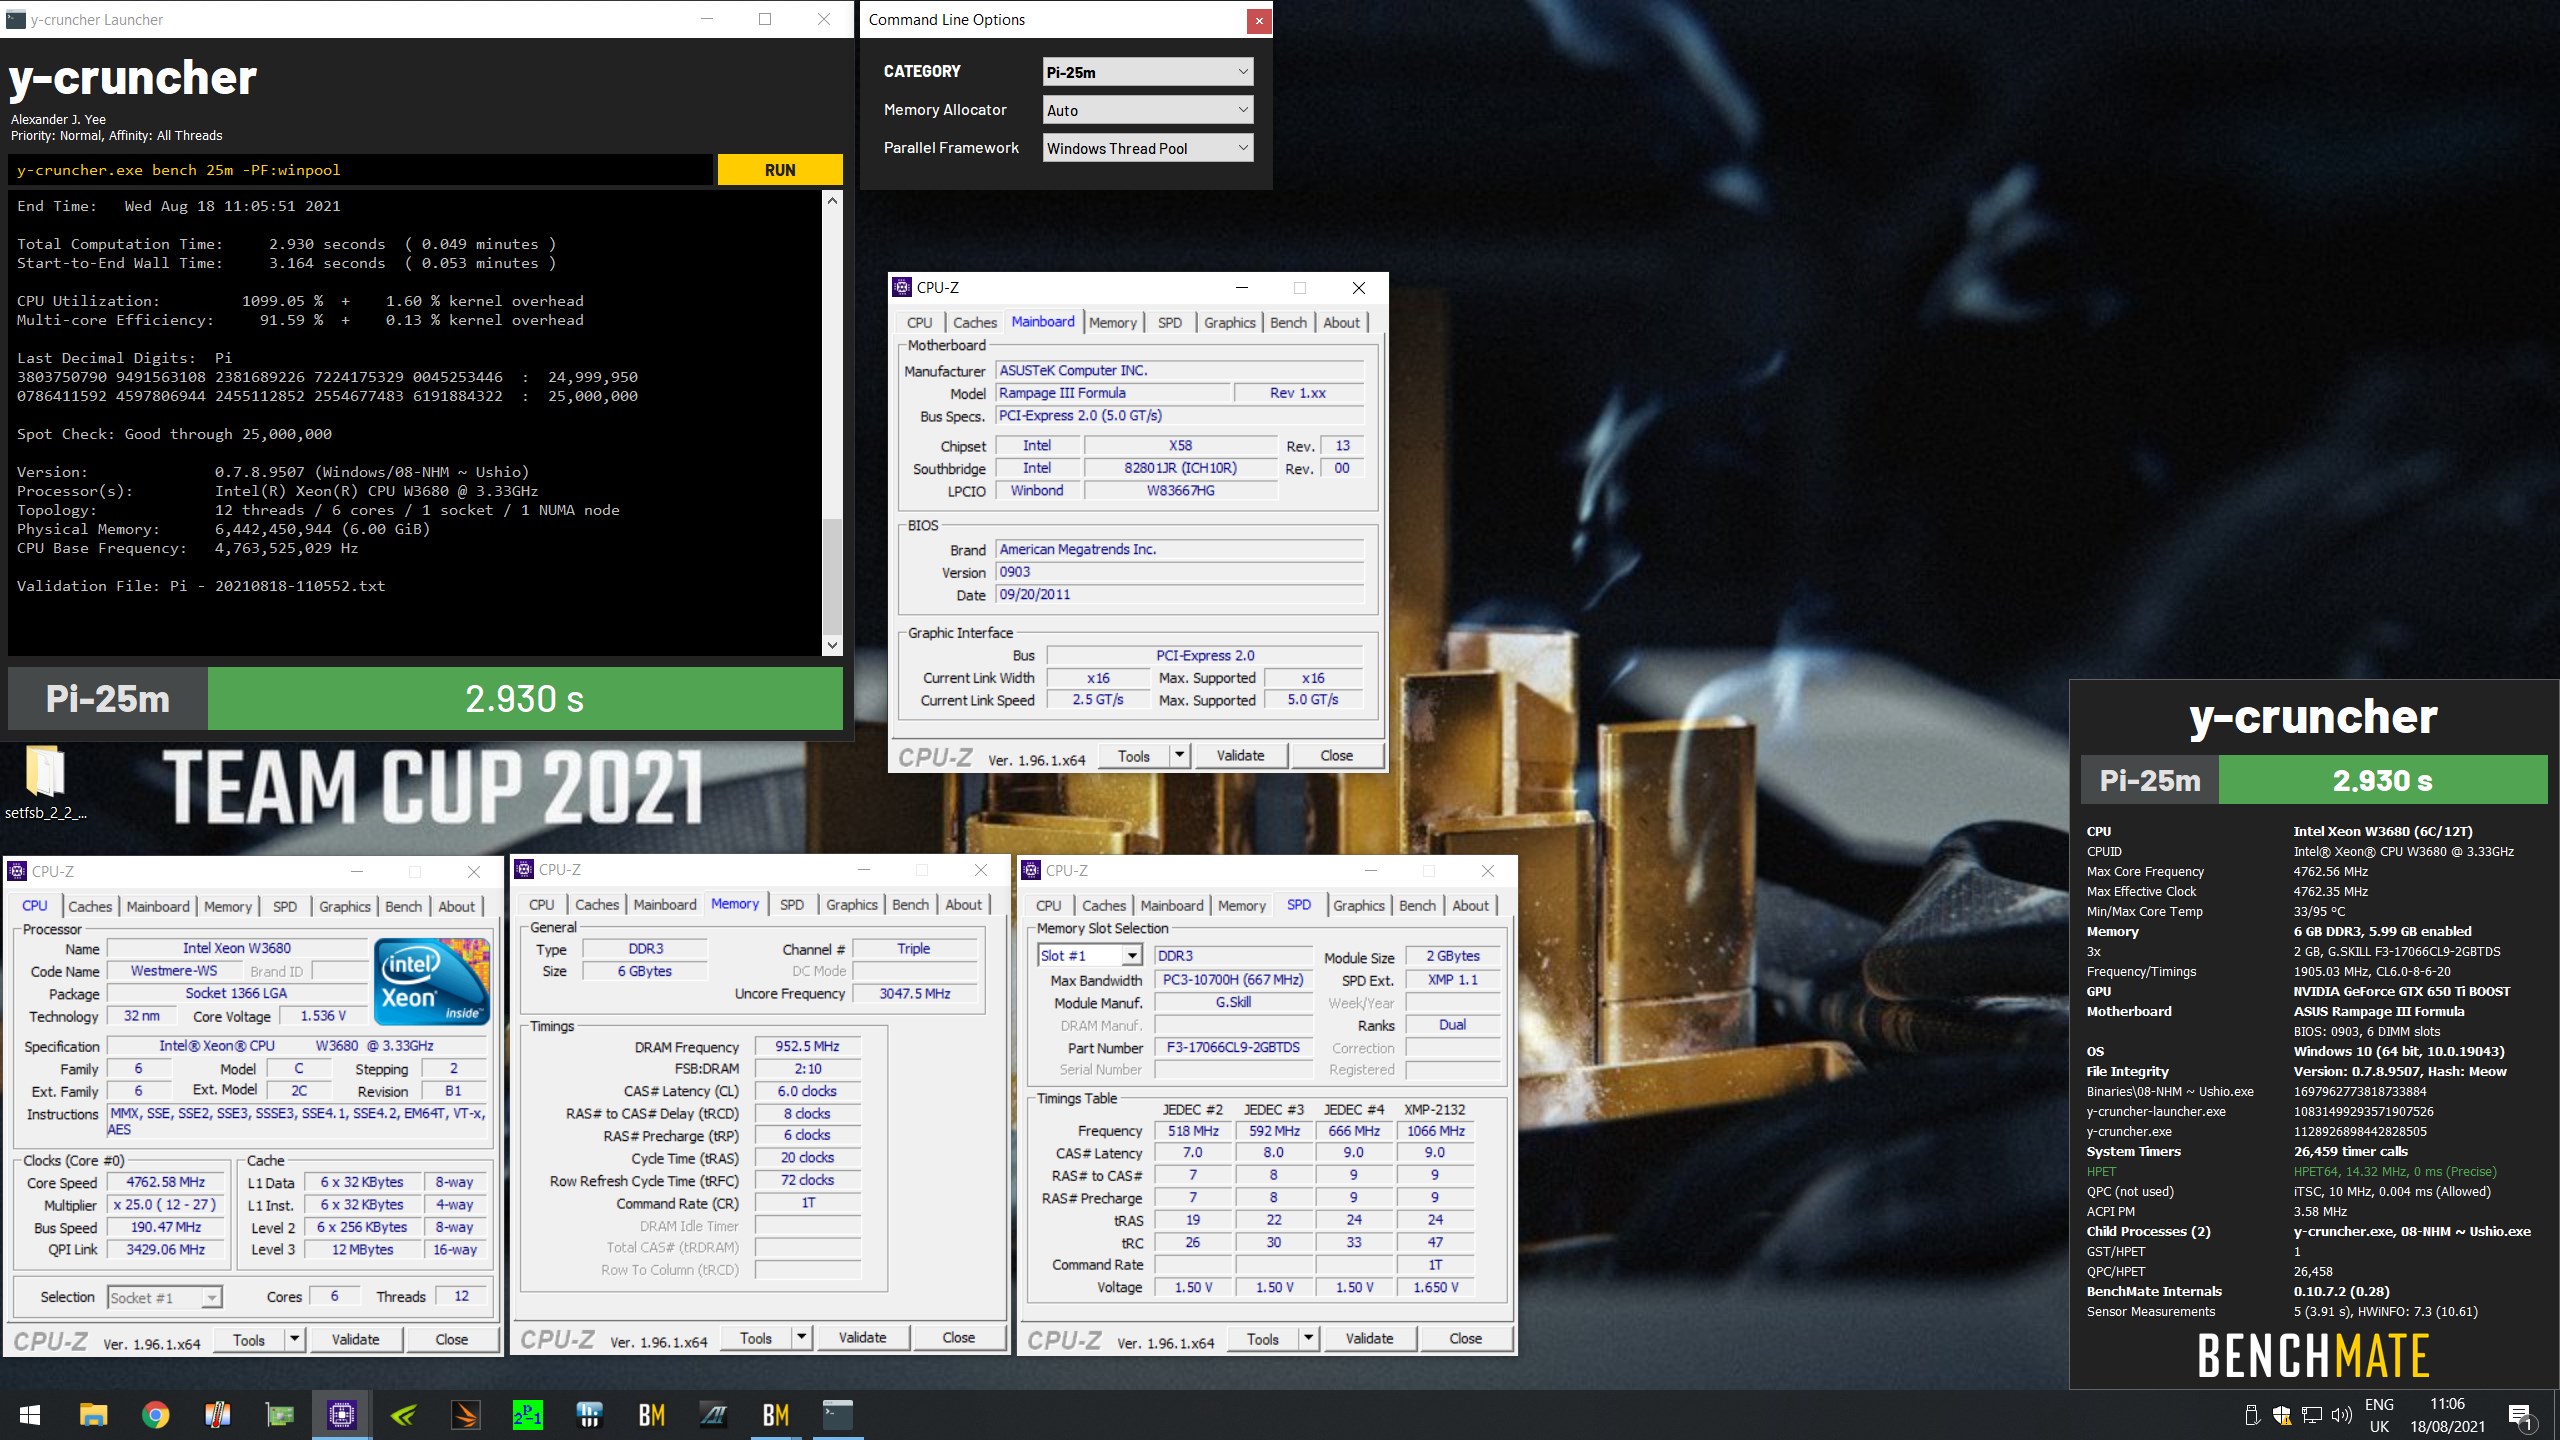Click Tools button in Memory CPU-Z window

click(756, 1337)
